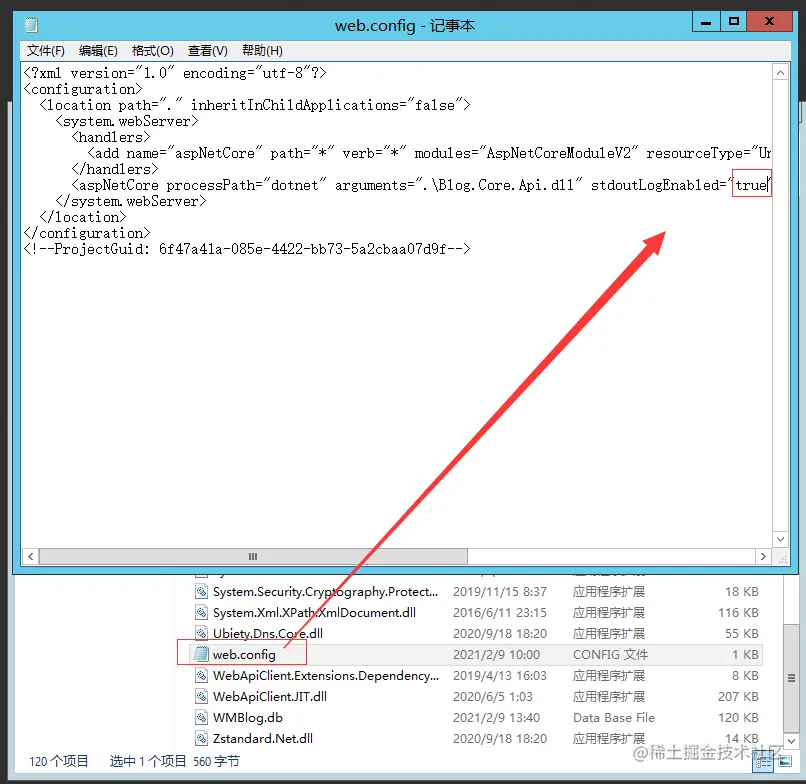The image size is (806, 784).
Task: Click the WebApiClient.Extensions.Dependency file icon
Action: (202, 676)
